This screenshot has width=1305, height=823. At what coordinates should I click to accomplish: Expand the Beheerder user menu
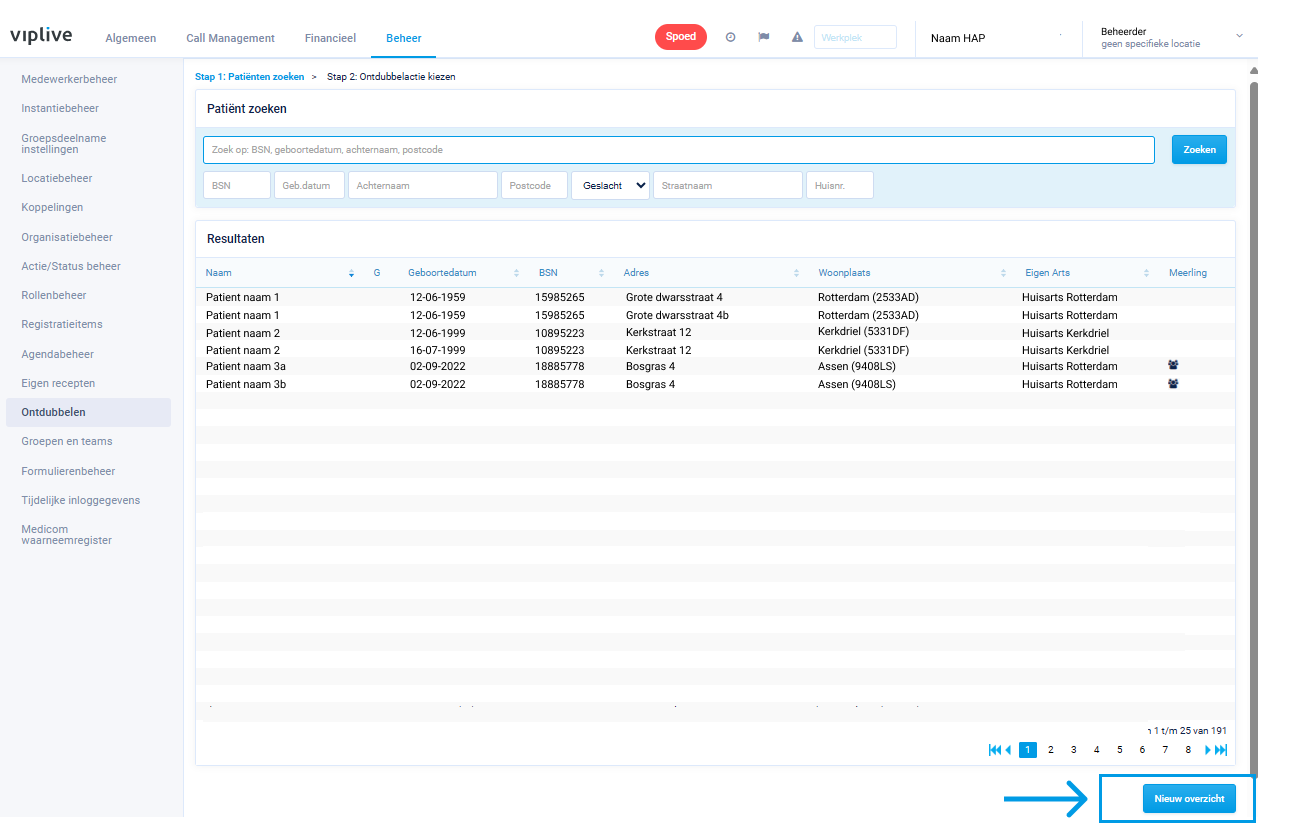coord(1239,36)
